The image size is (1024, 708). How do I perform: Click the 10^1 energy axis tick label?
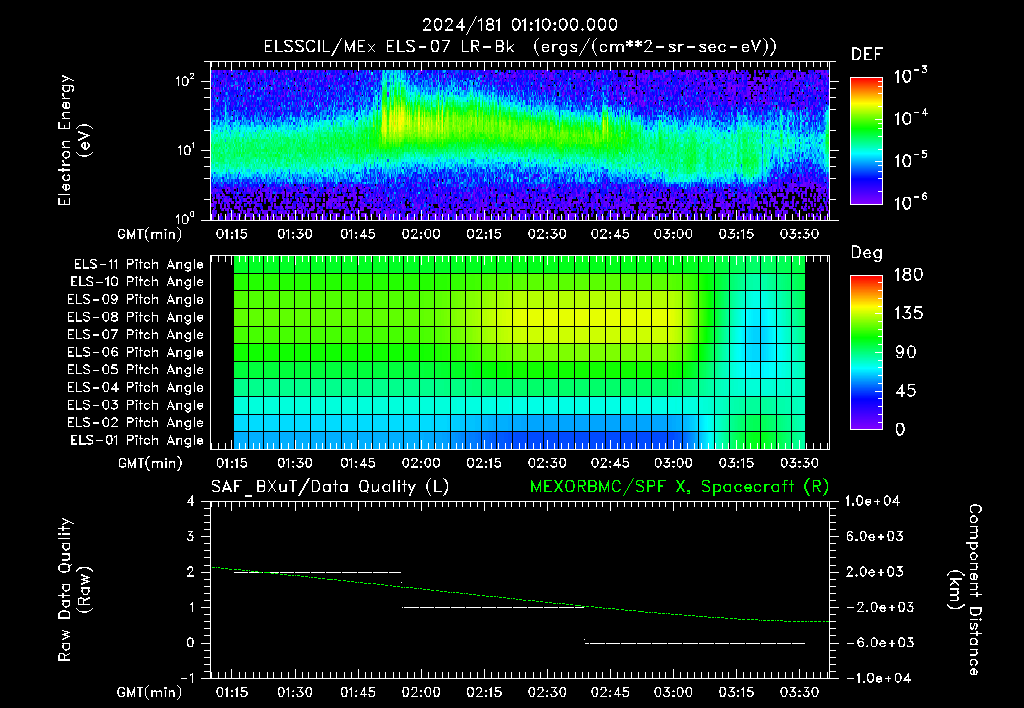185,150
